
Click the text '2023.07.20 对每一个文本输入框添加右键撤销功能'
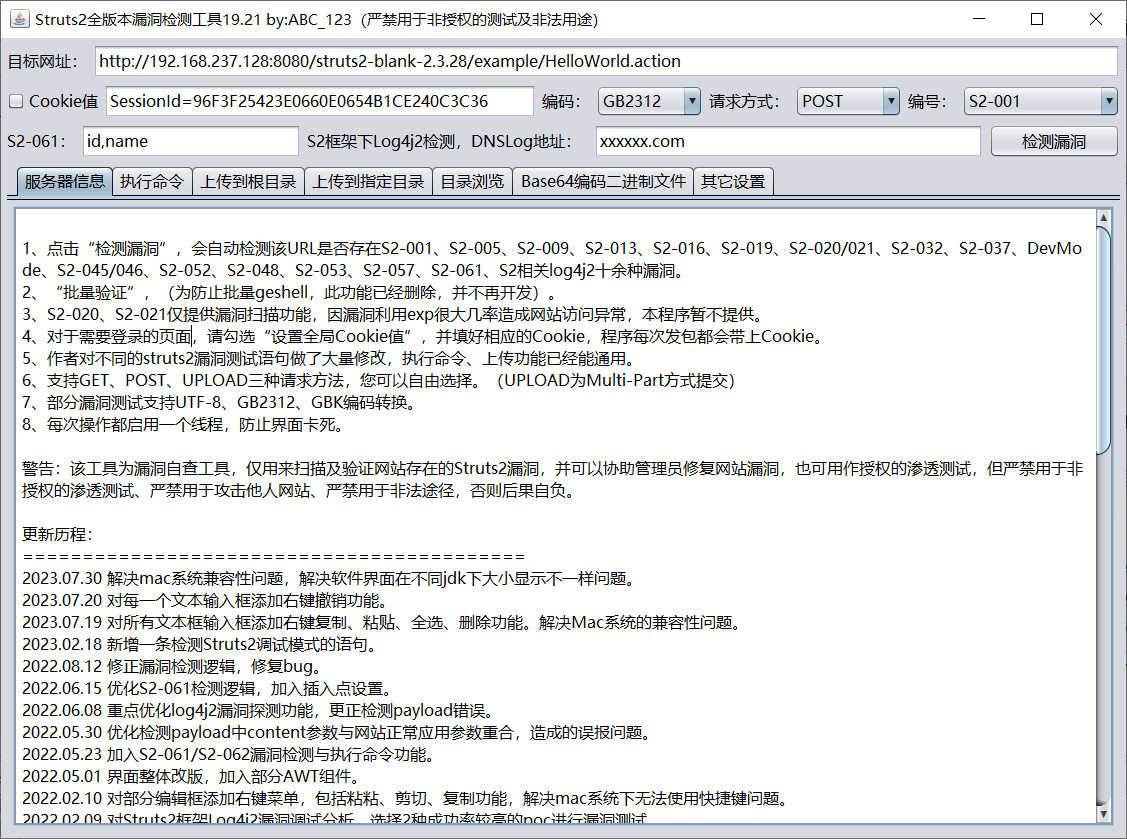(x=206, y=600)
